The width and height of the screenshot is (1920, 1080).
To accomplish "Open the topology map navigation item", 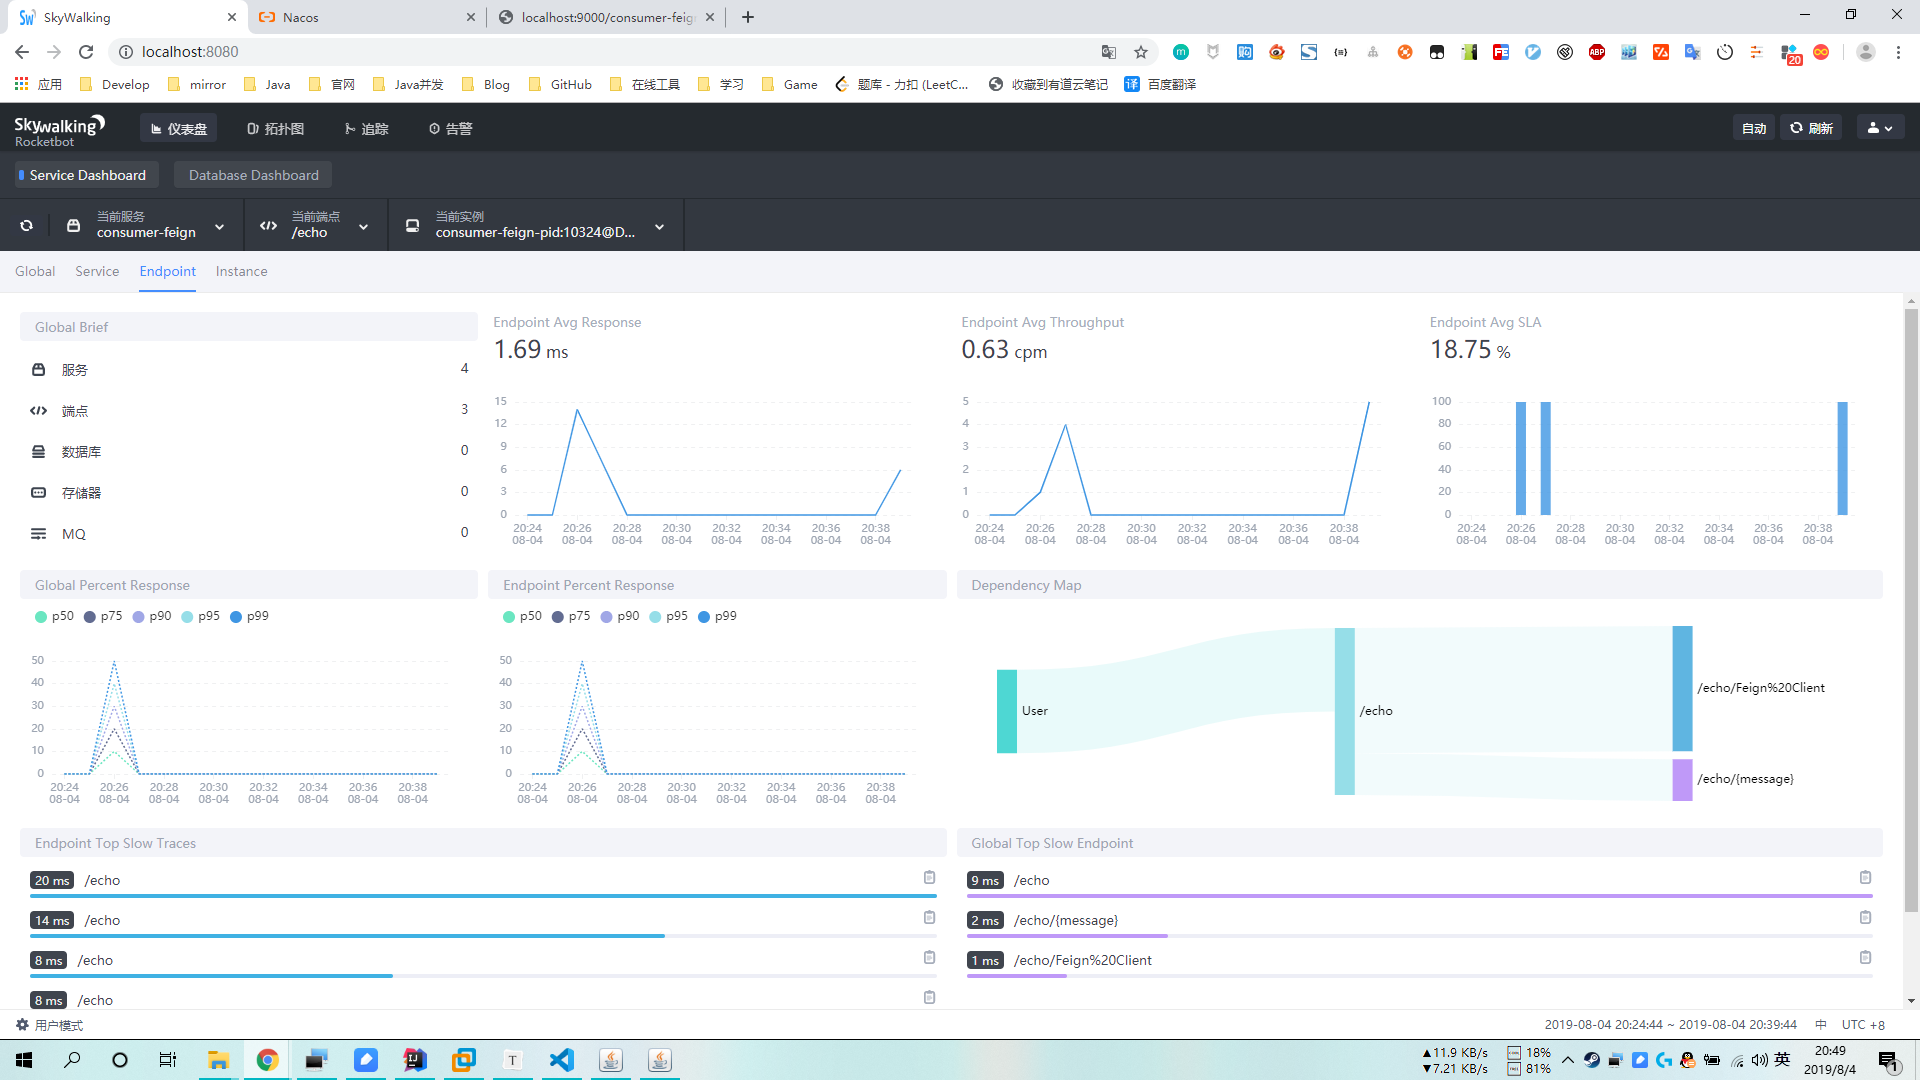I will click(275, 128).
